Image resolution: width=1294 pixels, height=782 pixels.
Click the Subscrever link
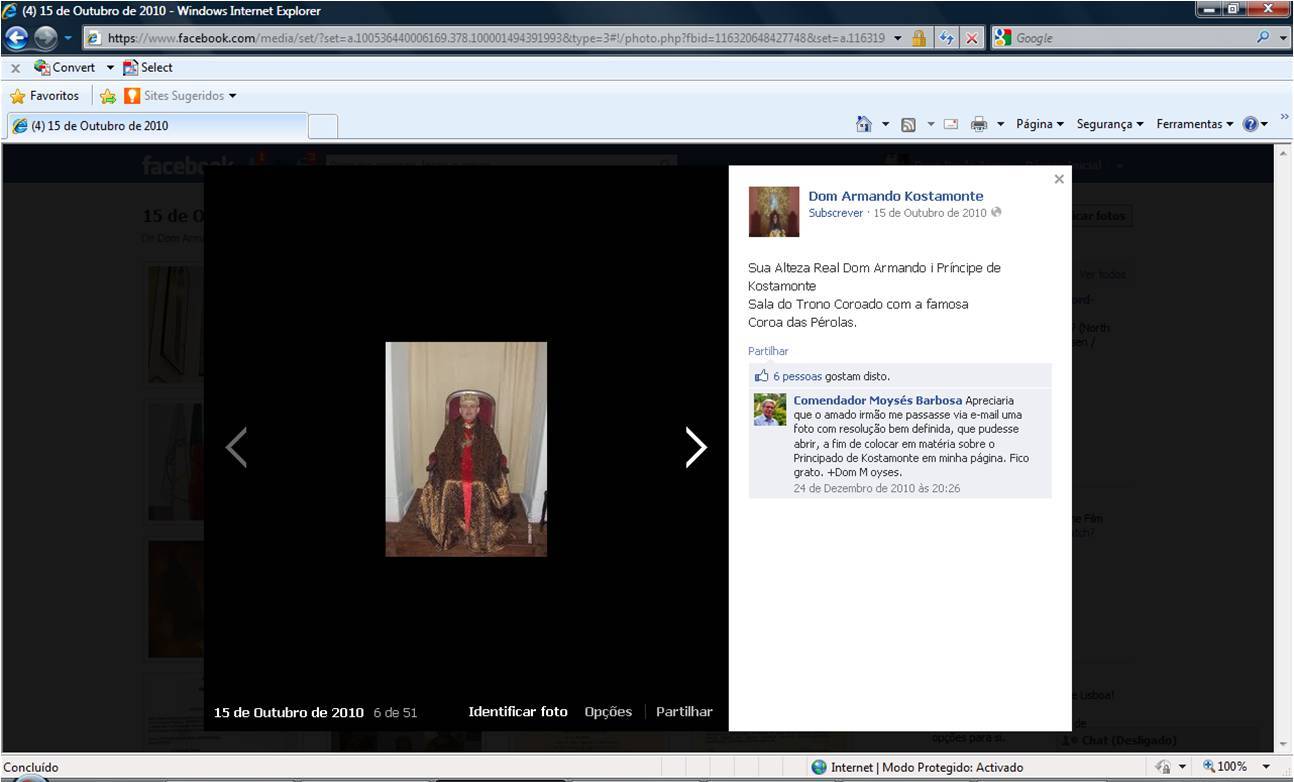(835, 213)
